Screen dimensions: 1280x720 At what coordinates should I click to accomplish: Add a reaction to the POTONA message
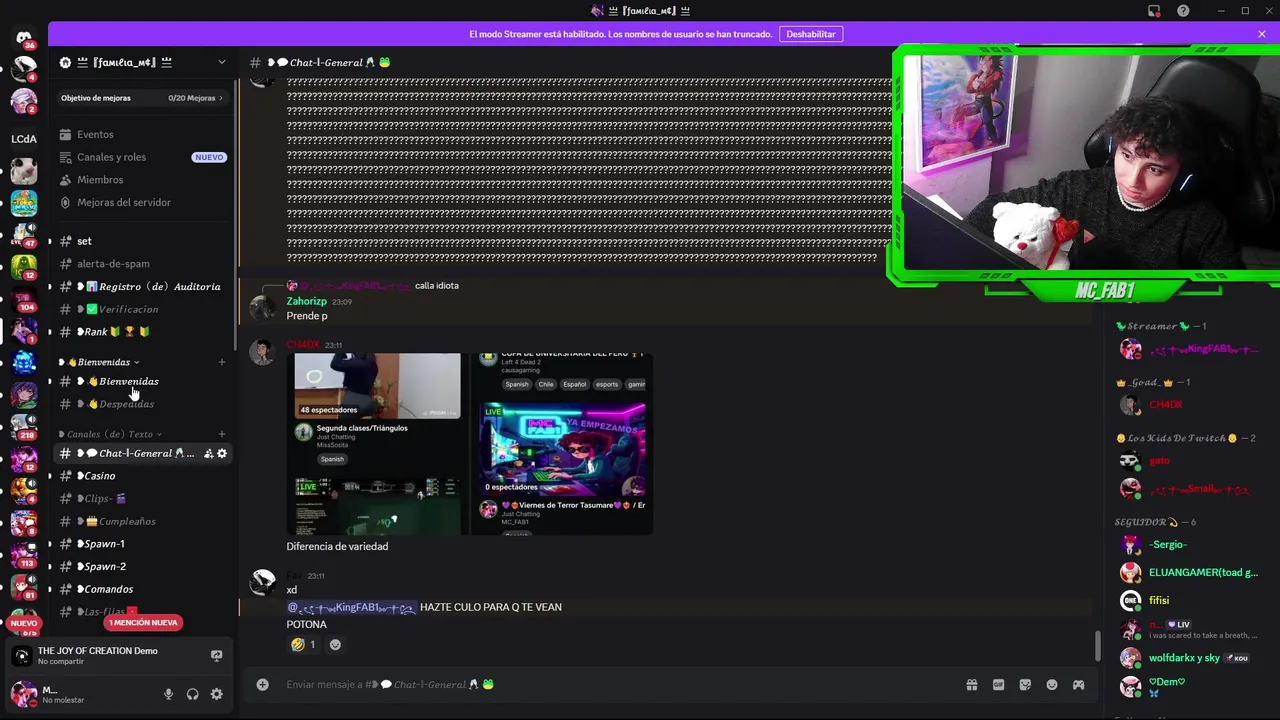(x=335, y=645)
